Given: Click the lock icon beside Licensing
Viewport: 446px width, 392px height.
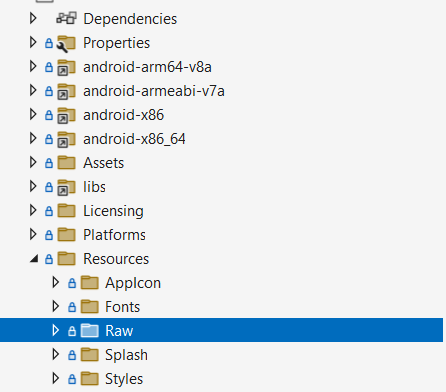Looking at the screenshot, I should [49, 211].
